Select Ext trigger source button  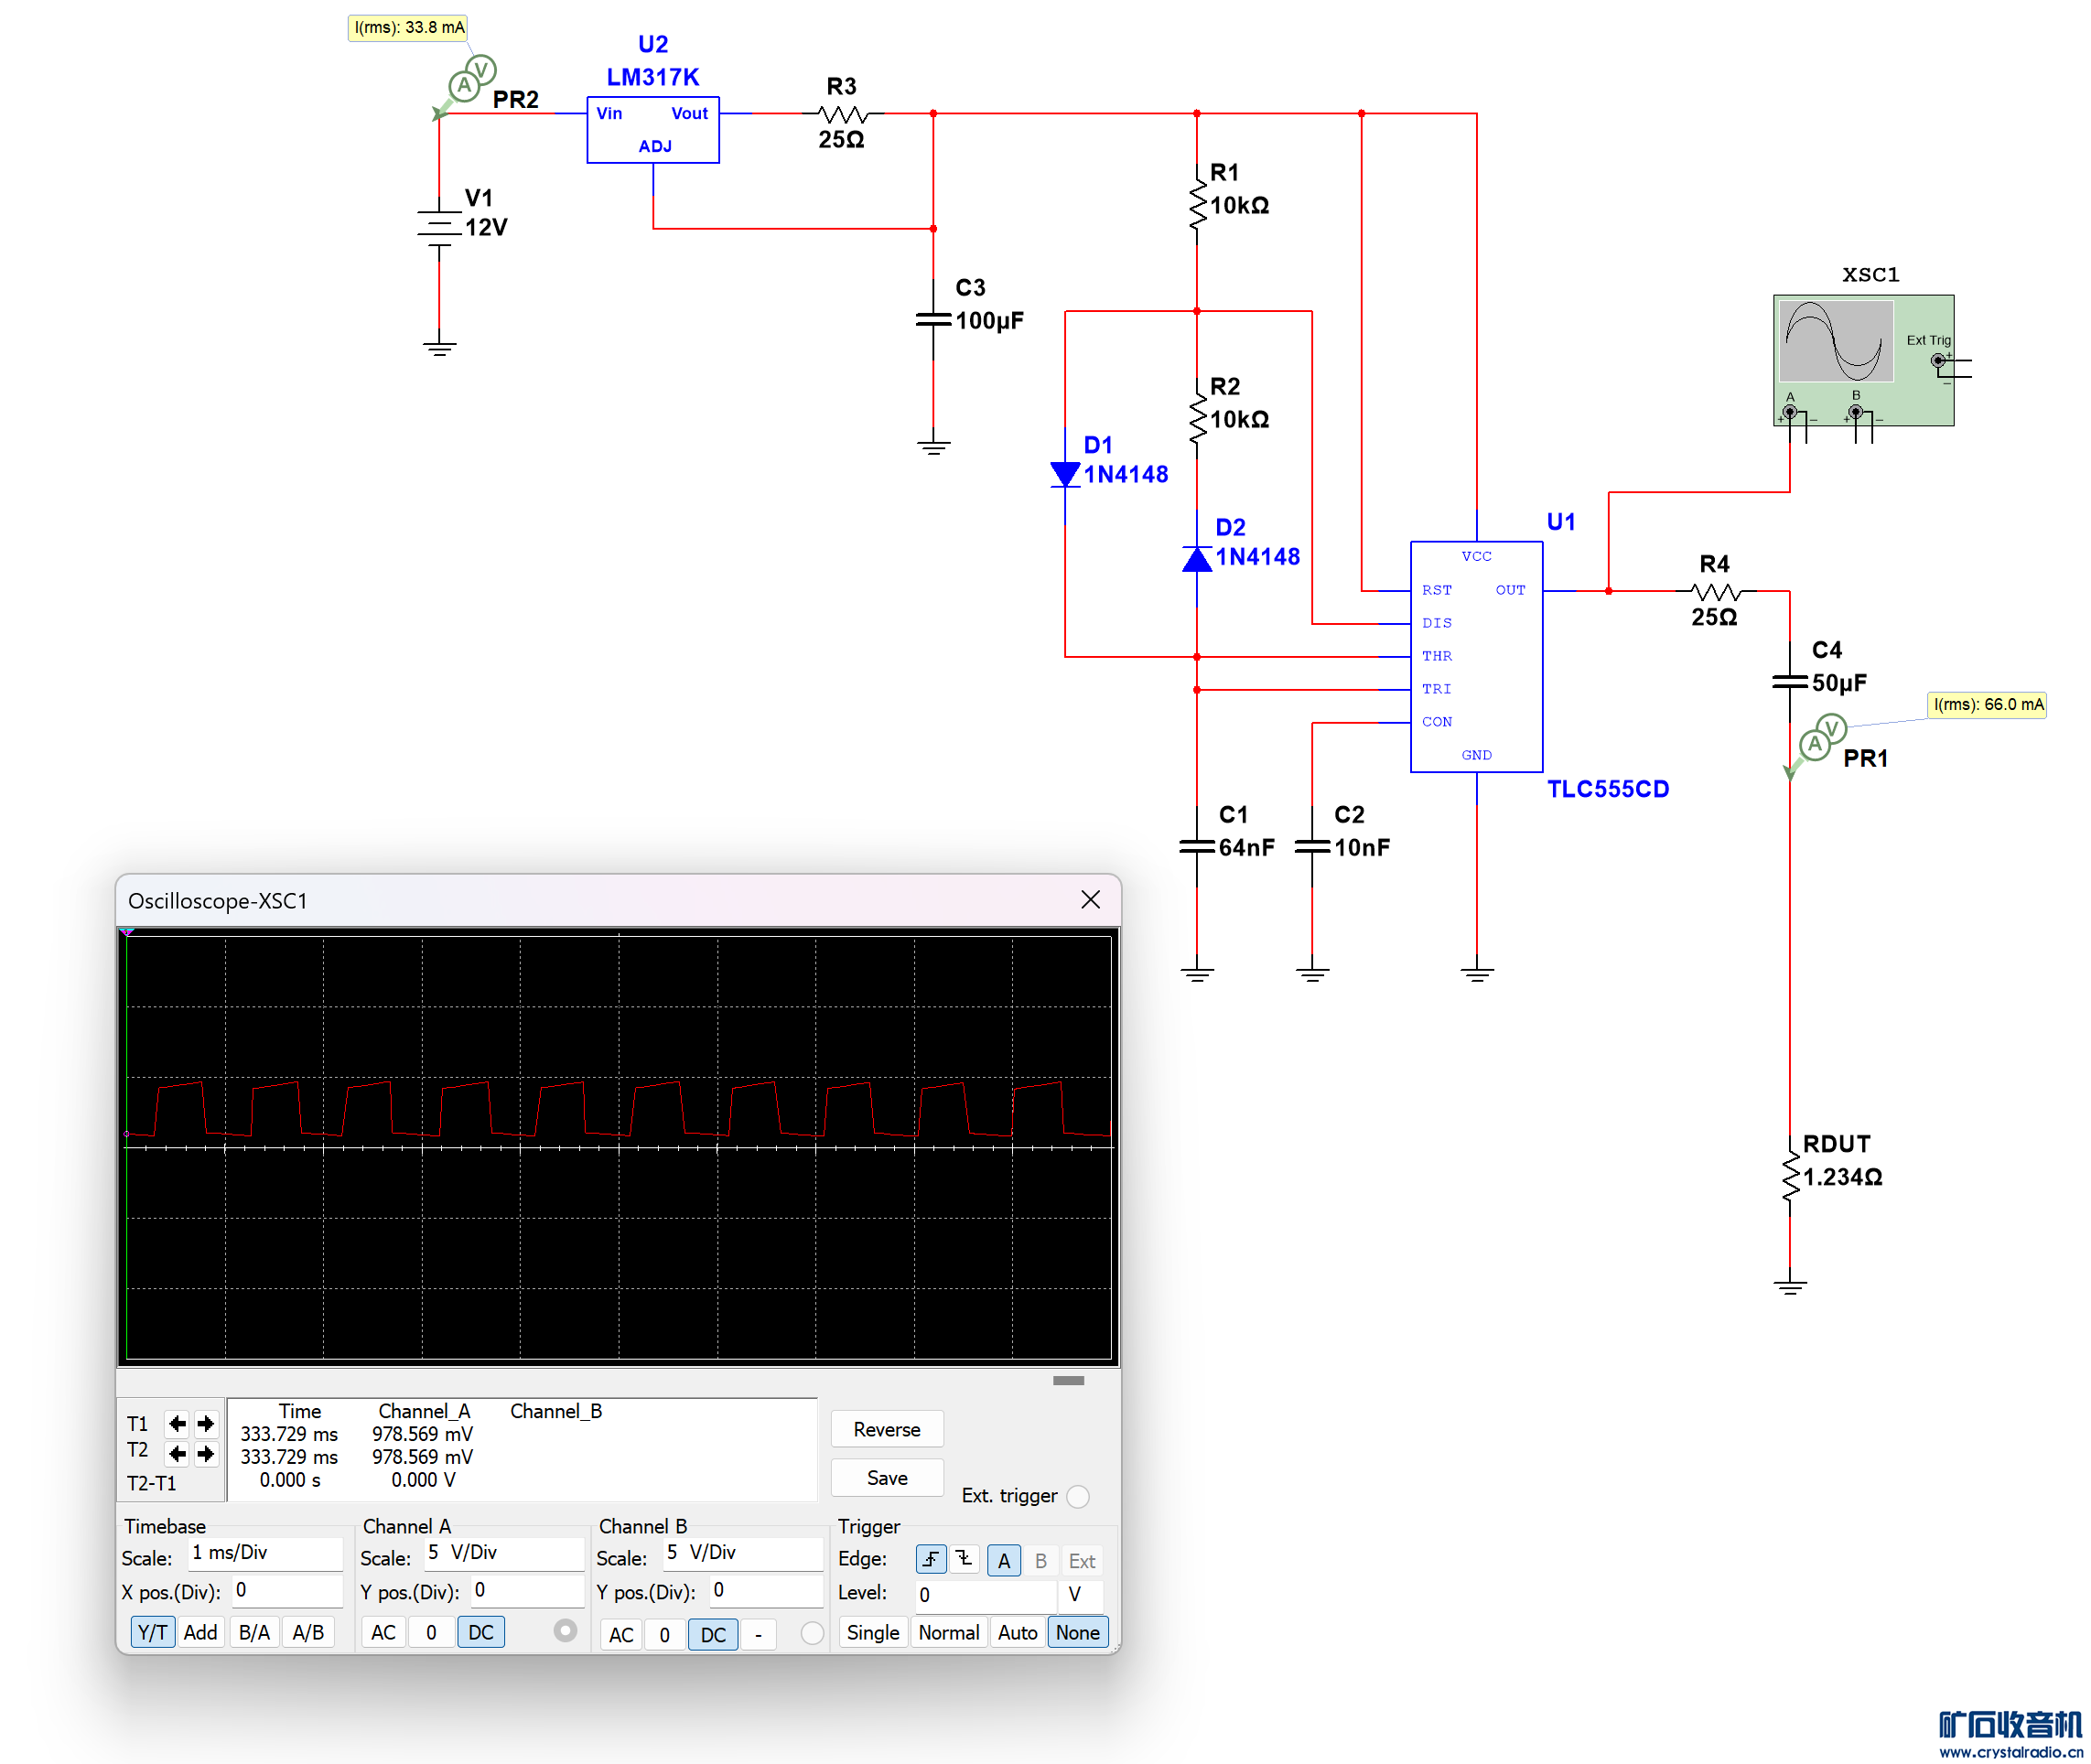tap(1081, 1560)
